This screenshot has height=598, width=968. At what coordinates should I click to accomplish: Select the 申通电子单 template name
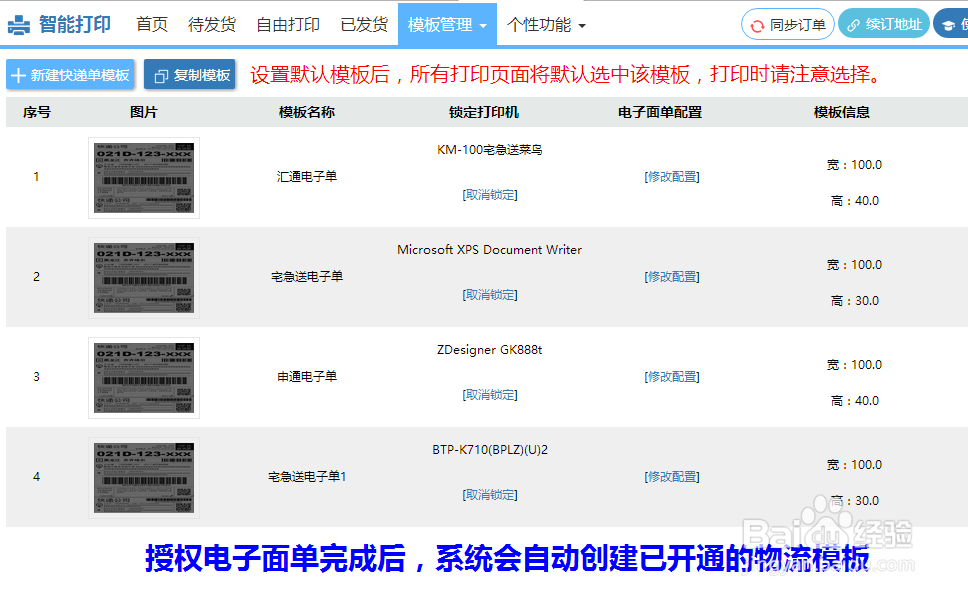tap(307, 376)
